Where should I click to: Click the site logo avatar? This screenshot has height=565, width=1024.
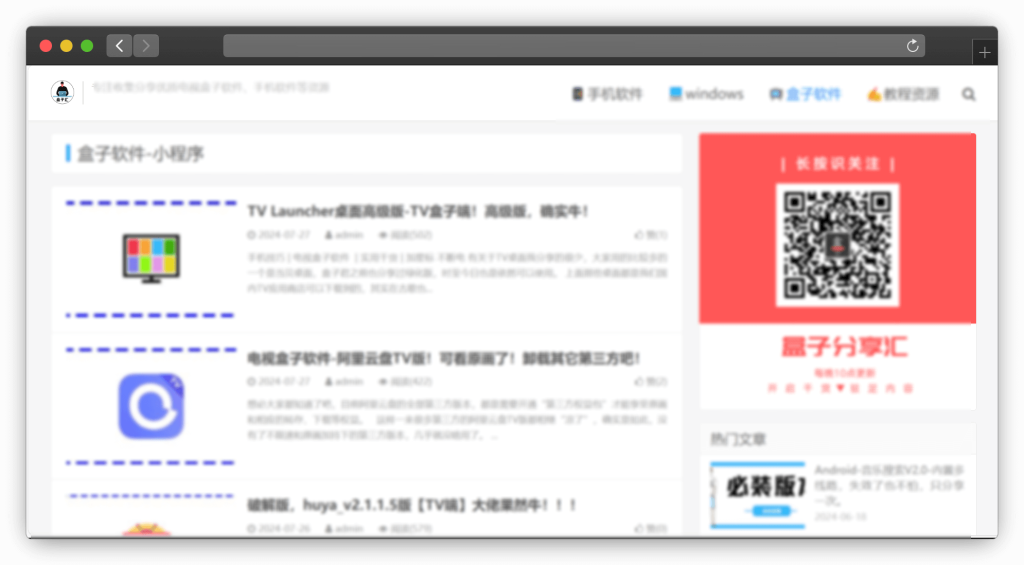click(x=63, y=92)
